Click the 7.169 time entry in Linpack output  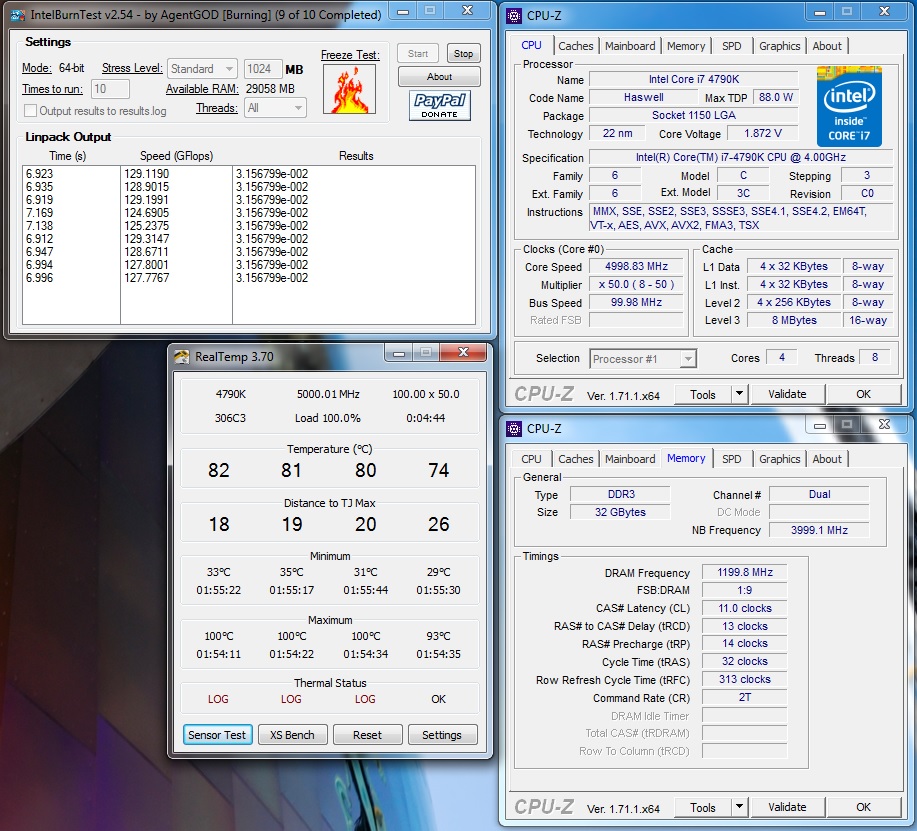[x=39, y=213]
